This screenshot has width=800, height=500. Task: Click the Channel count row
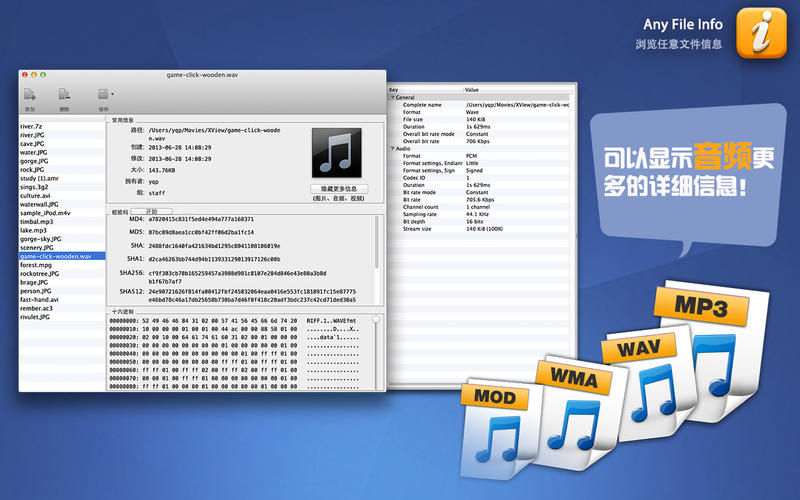pyautogui.click(x=479, y=207)
